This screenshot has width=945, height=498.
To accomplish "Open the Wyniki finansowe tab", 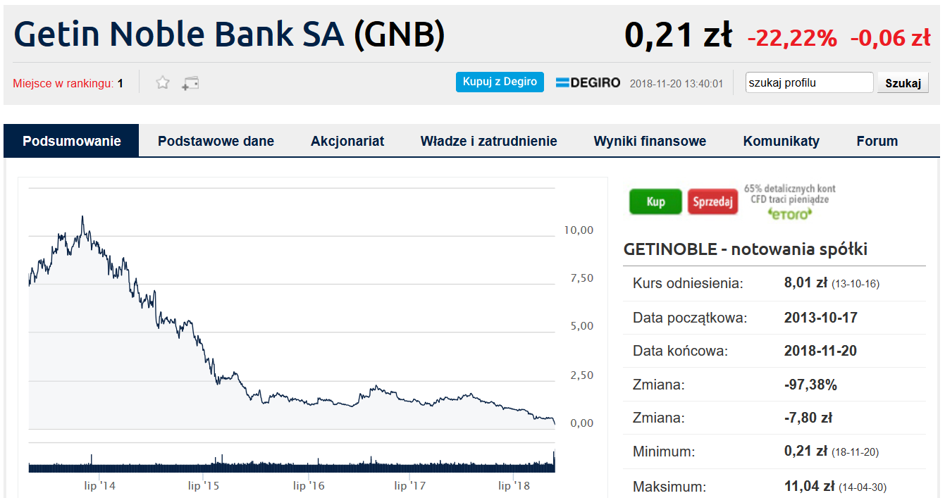I will point(650,141).
